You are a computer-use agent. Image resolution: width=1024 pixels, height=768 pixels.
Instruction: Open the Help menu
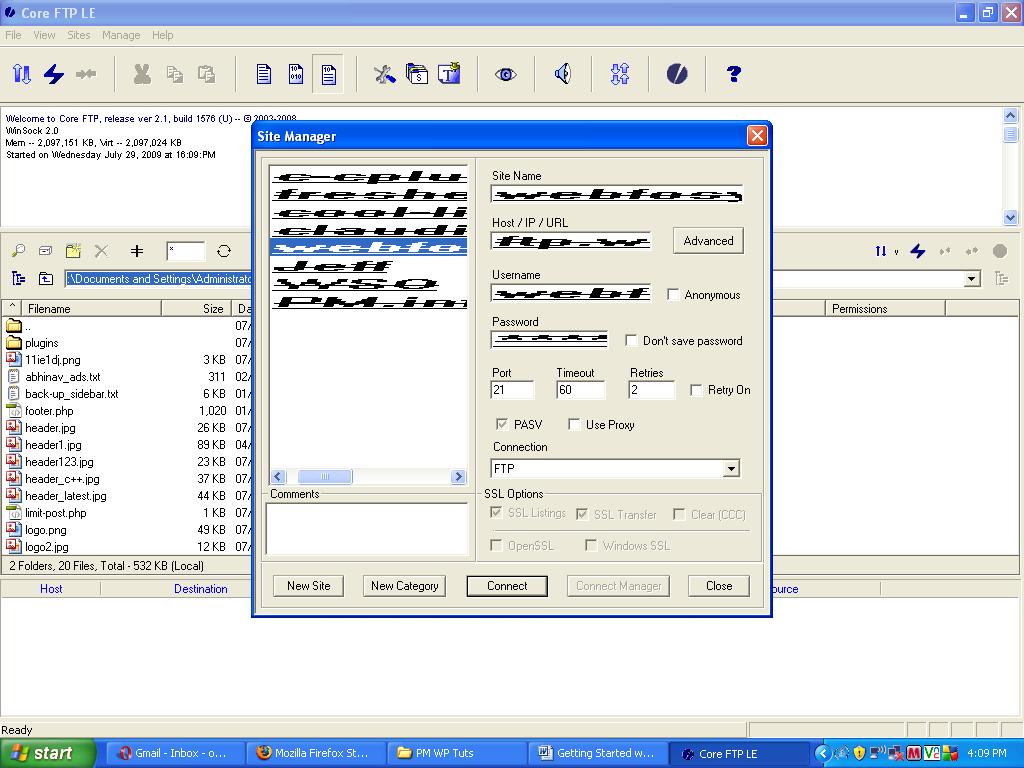[x=163, y=35]
